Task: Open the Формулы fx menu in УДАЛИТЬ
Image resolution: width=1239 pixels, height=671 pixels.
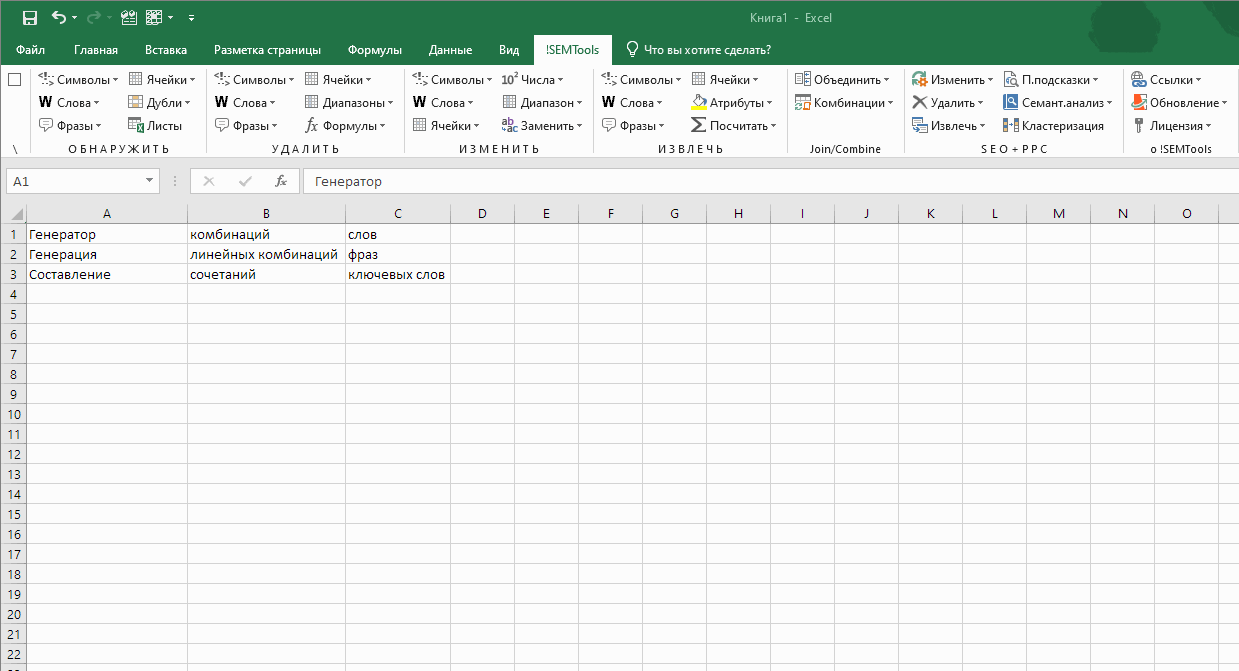Action: pos(345,125)
